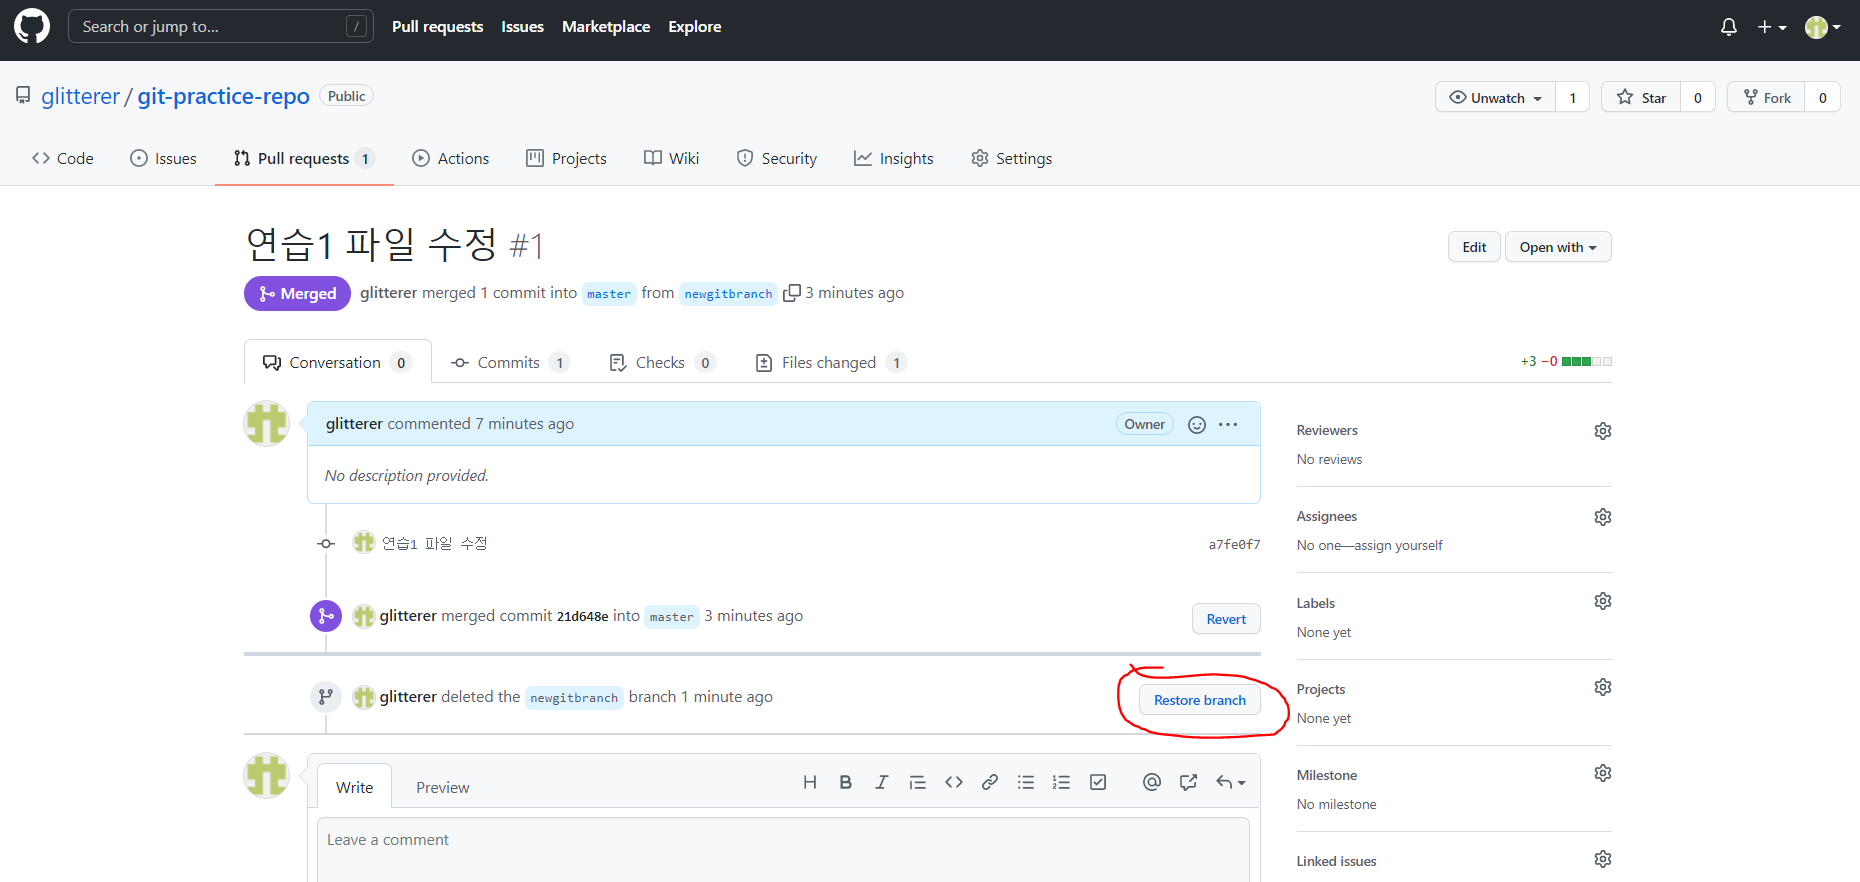Open comment options ellipsis menu
Viewport: 1860px width, 882px height.
pos(1228,424)
